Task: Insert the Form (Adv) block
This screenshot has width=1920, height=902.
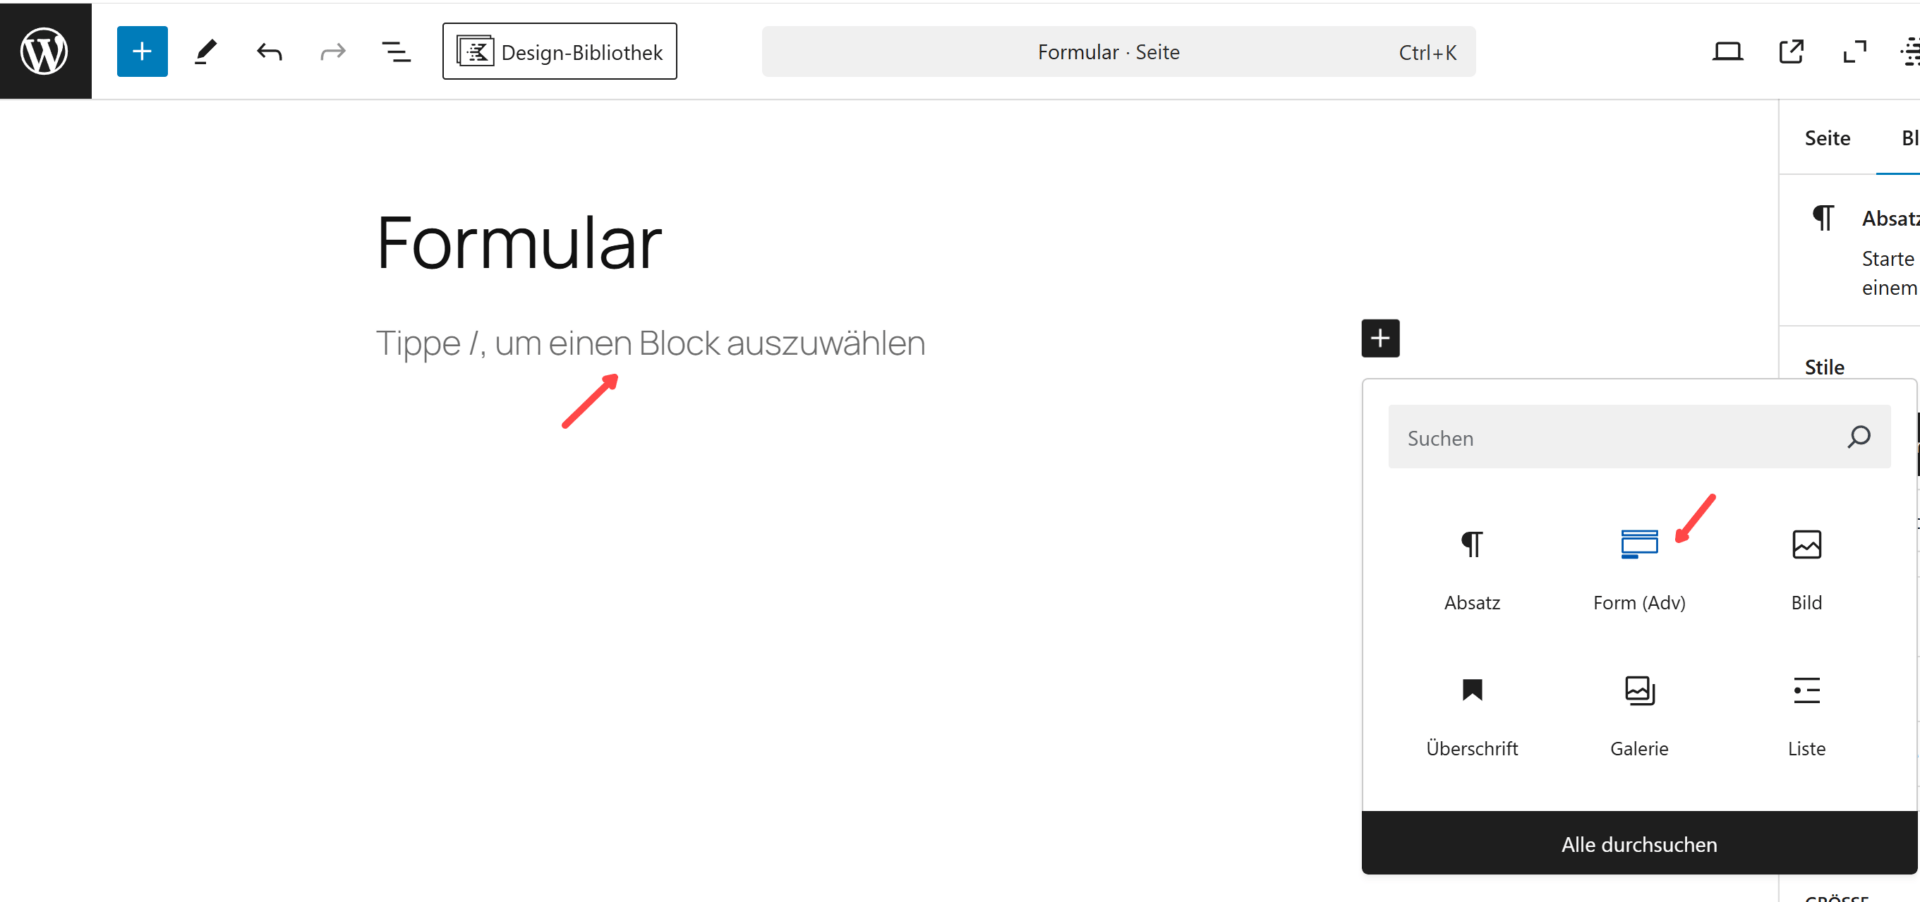Action: click(1639, 567)
